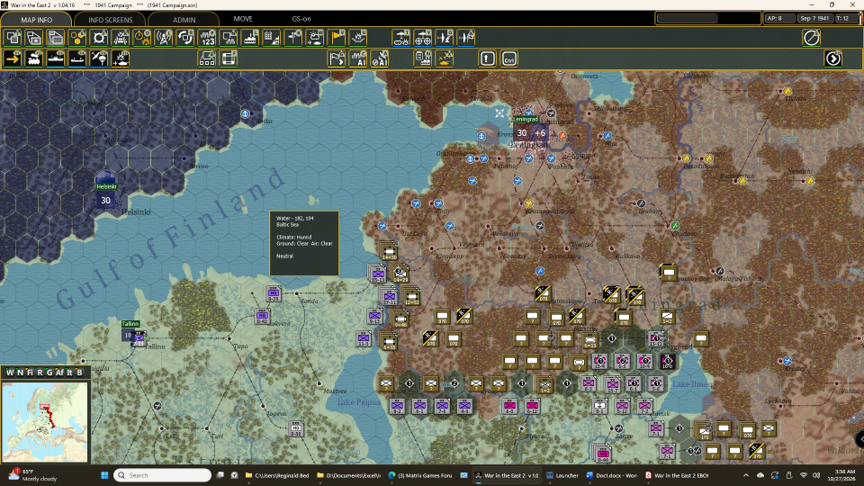Toggle the It filter on the minimap bar

pos(69,372)
